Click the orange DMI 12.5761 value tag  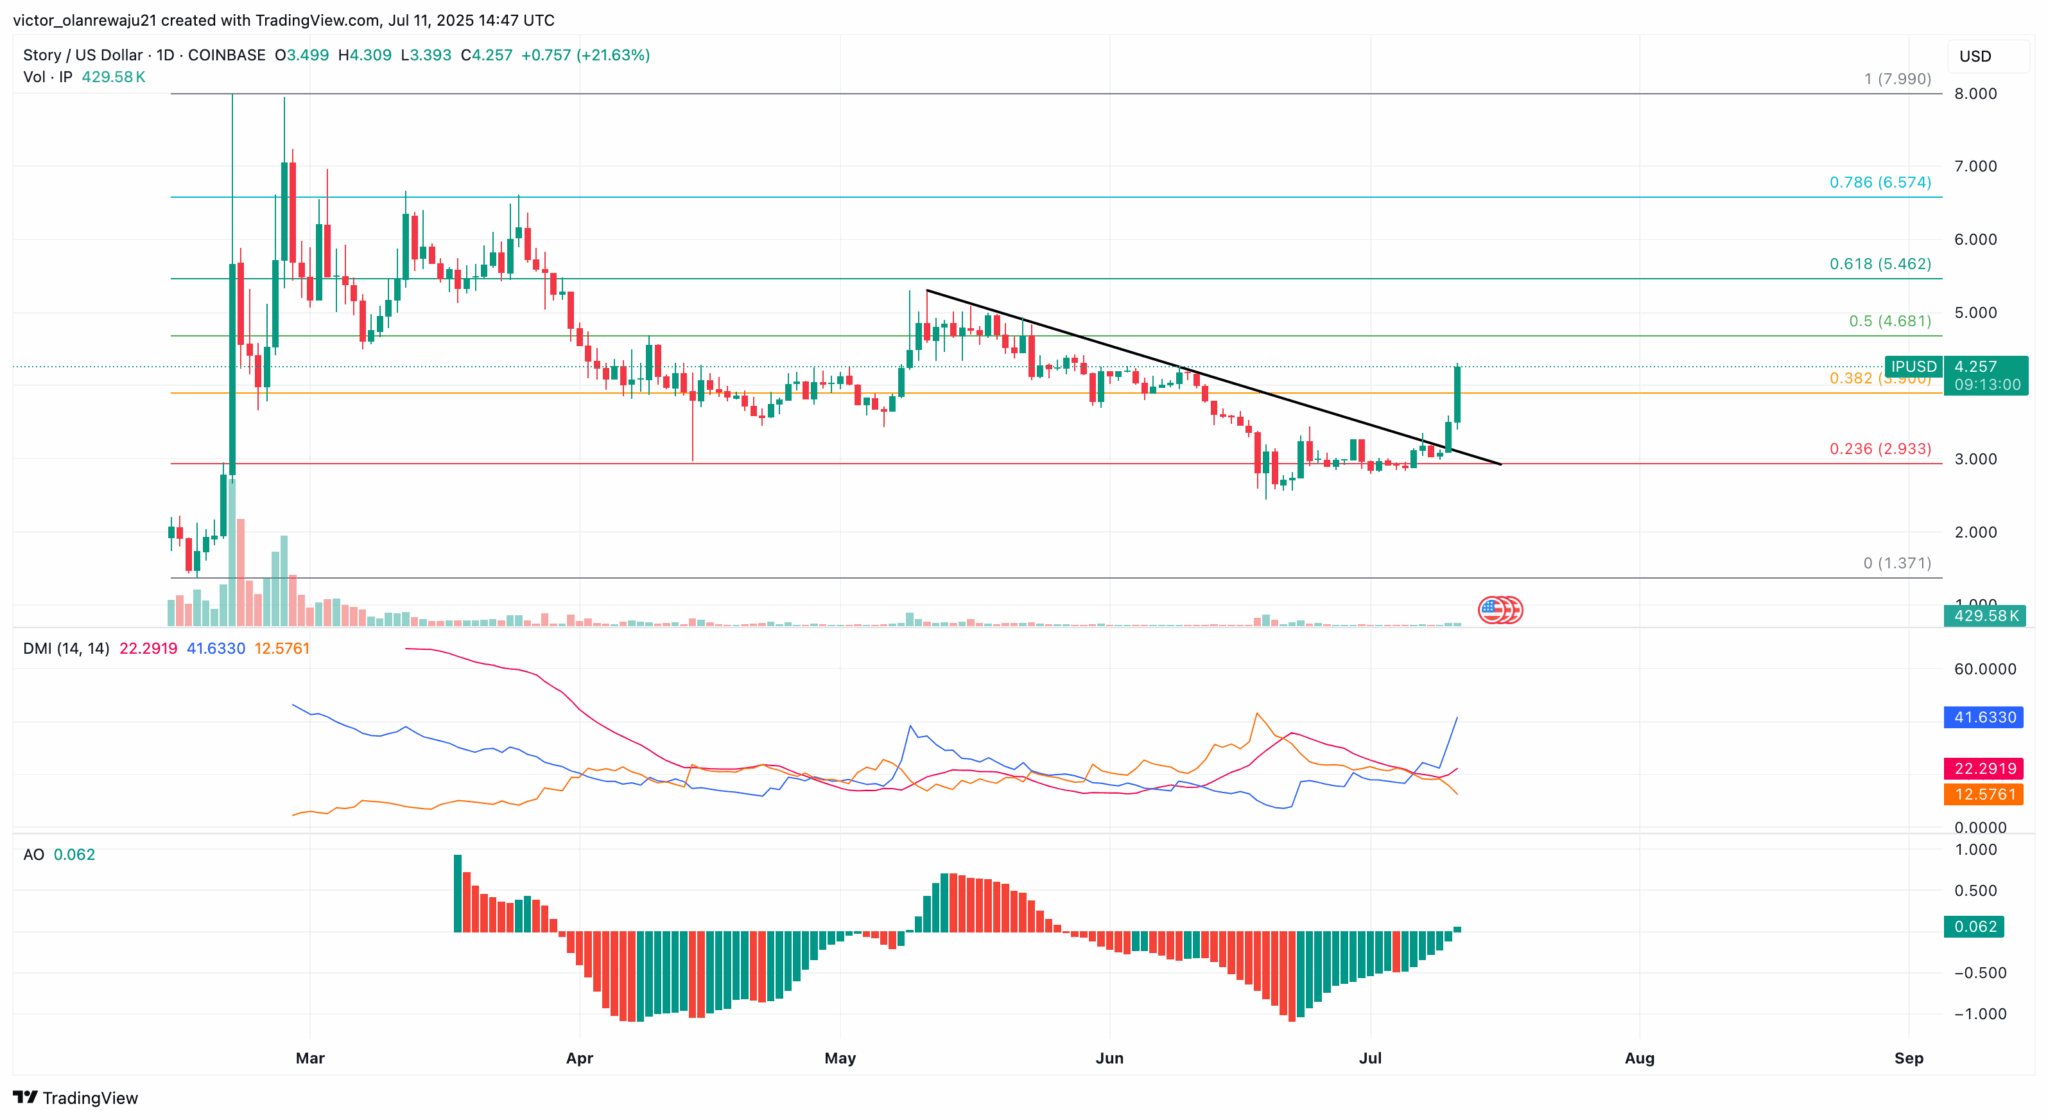coord(1985,795)
